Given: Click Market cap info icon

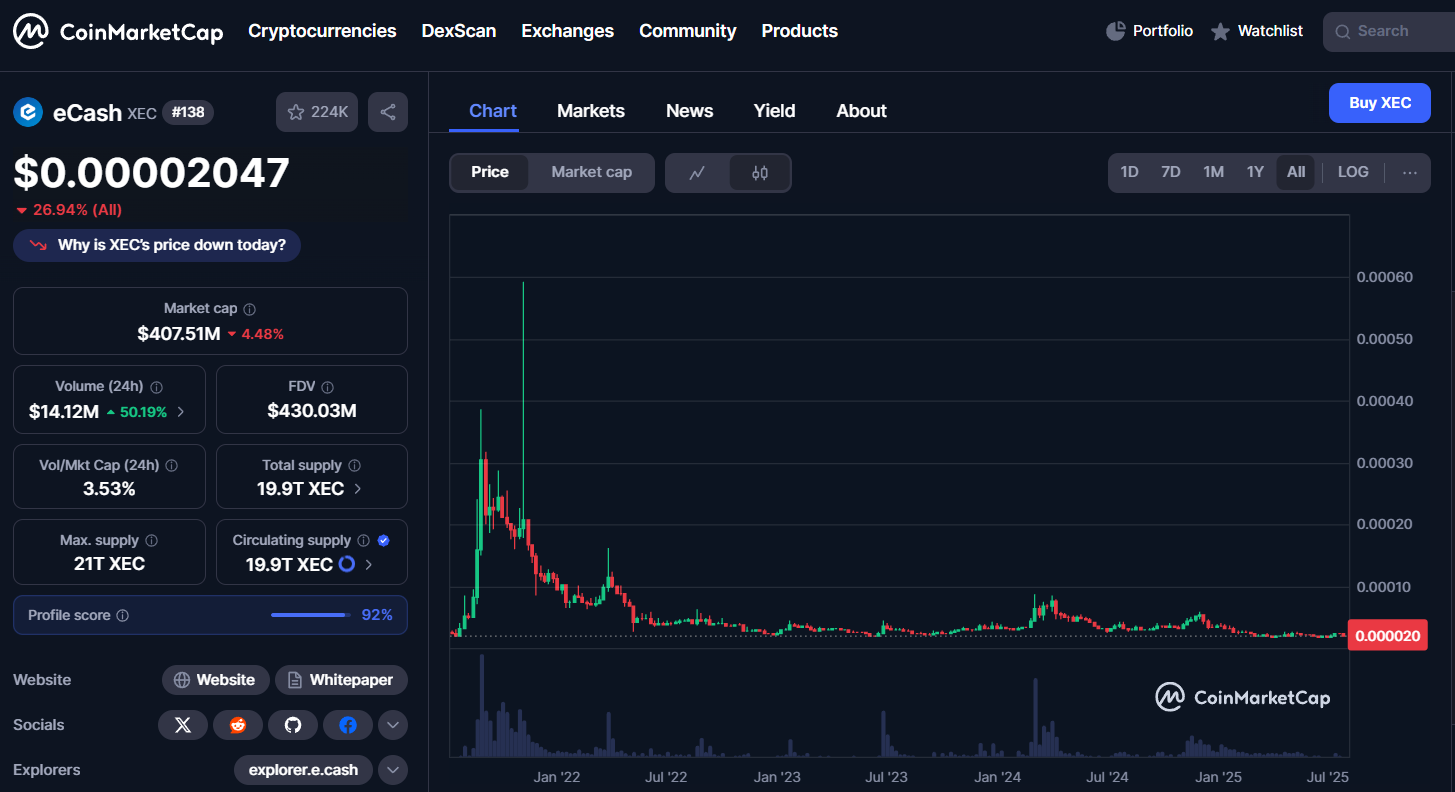Looking at the screenshot, I should coord(250,309).
